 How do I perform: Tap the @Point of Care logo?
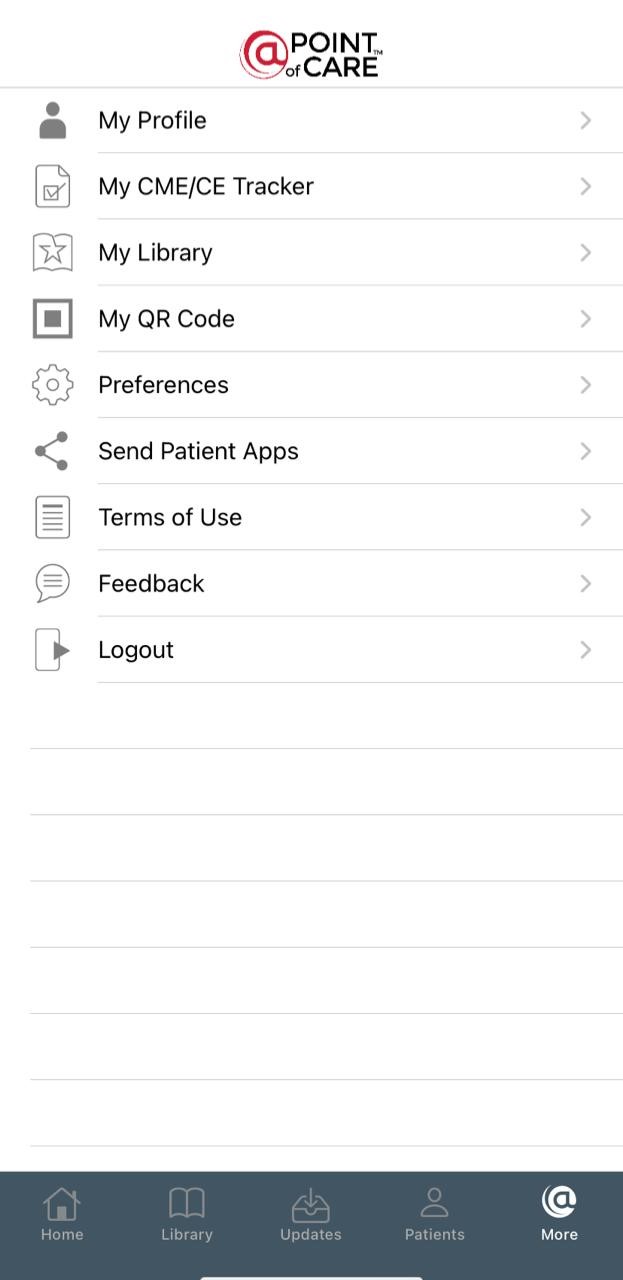coord(311,54)
